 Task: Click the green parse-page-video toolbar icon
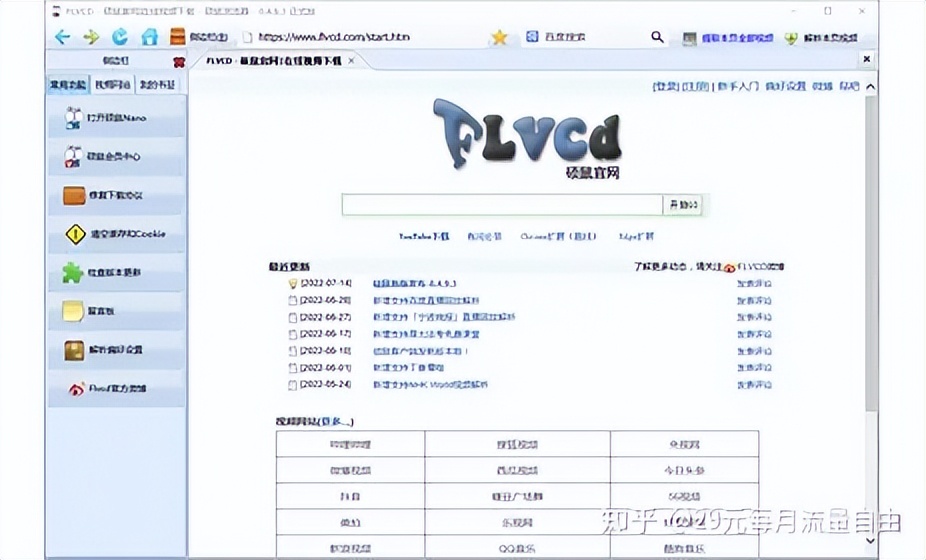791,38
